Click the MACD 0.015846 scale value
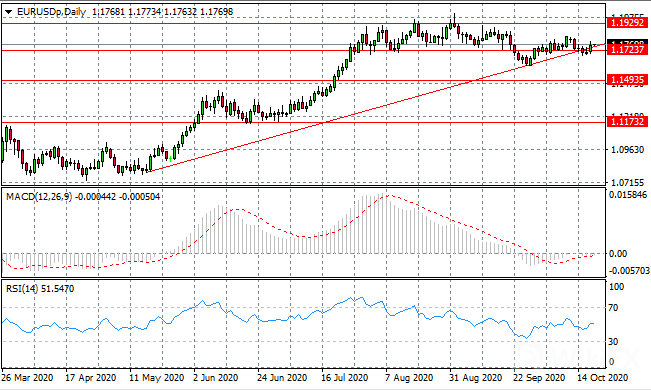 tap(627, 194)
